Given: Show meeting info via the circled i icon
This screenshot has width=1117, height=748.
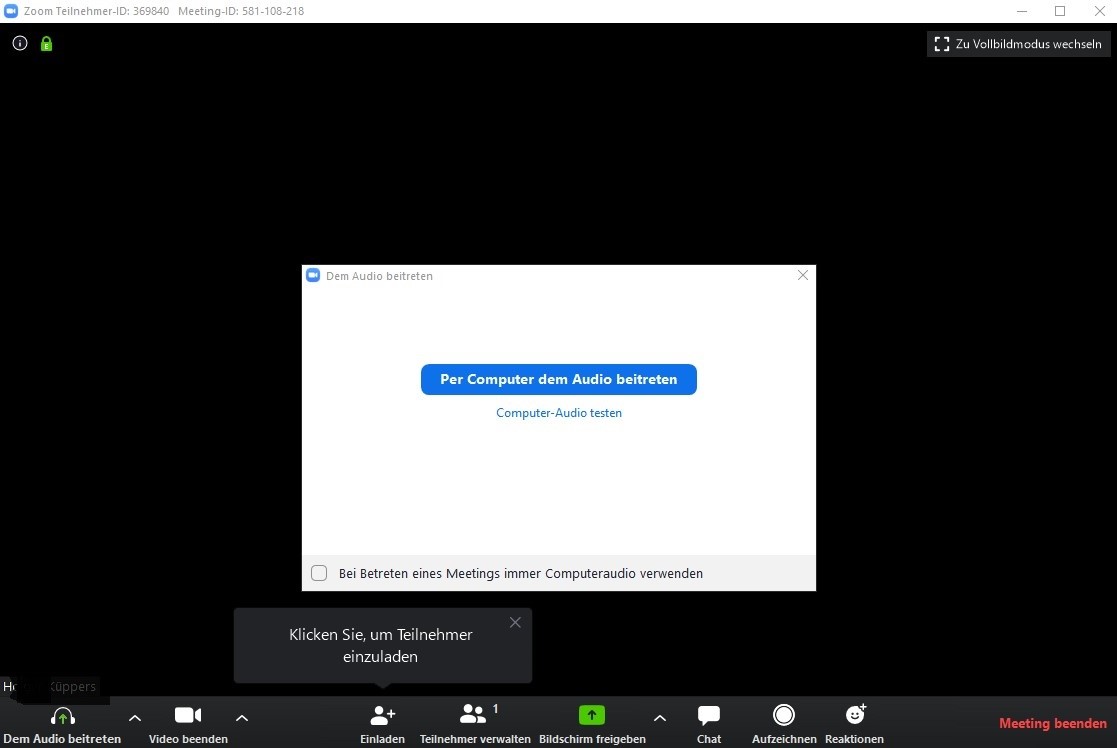Looking at the screenshot, I should (20, 43).
